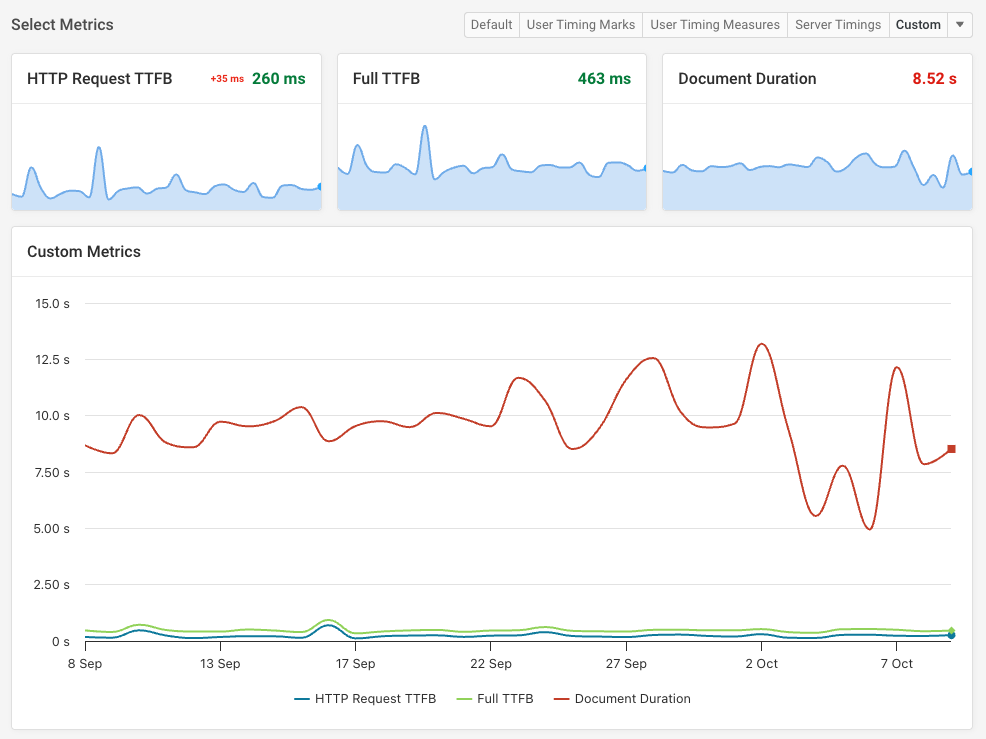
Task: Open the HTTP Request TTFB metric card
Action: 167,132
